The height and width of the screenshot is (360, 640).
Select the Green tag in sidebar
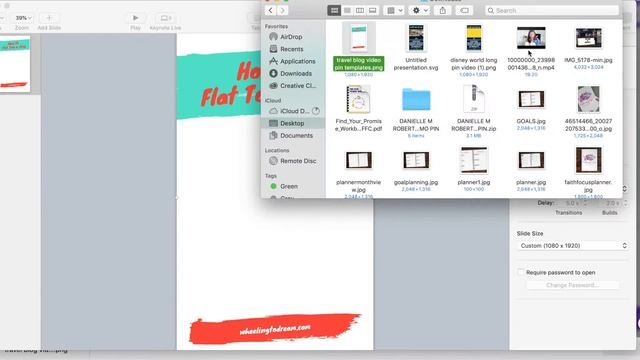[x=288, y=186]
